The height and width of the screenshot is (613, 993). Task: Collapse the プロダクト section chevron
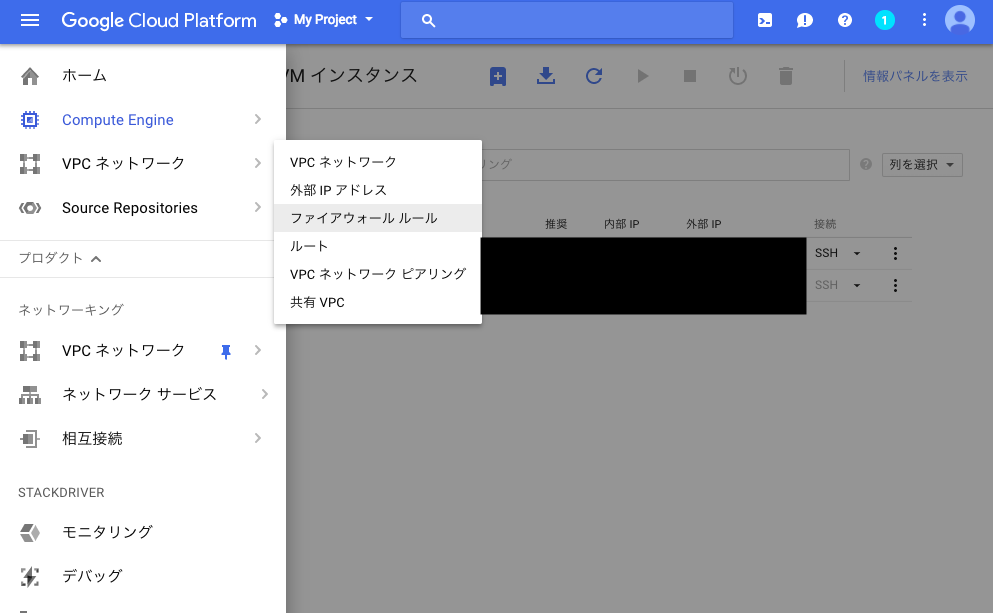coord(96,258)
